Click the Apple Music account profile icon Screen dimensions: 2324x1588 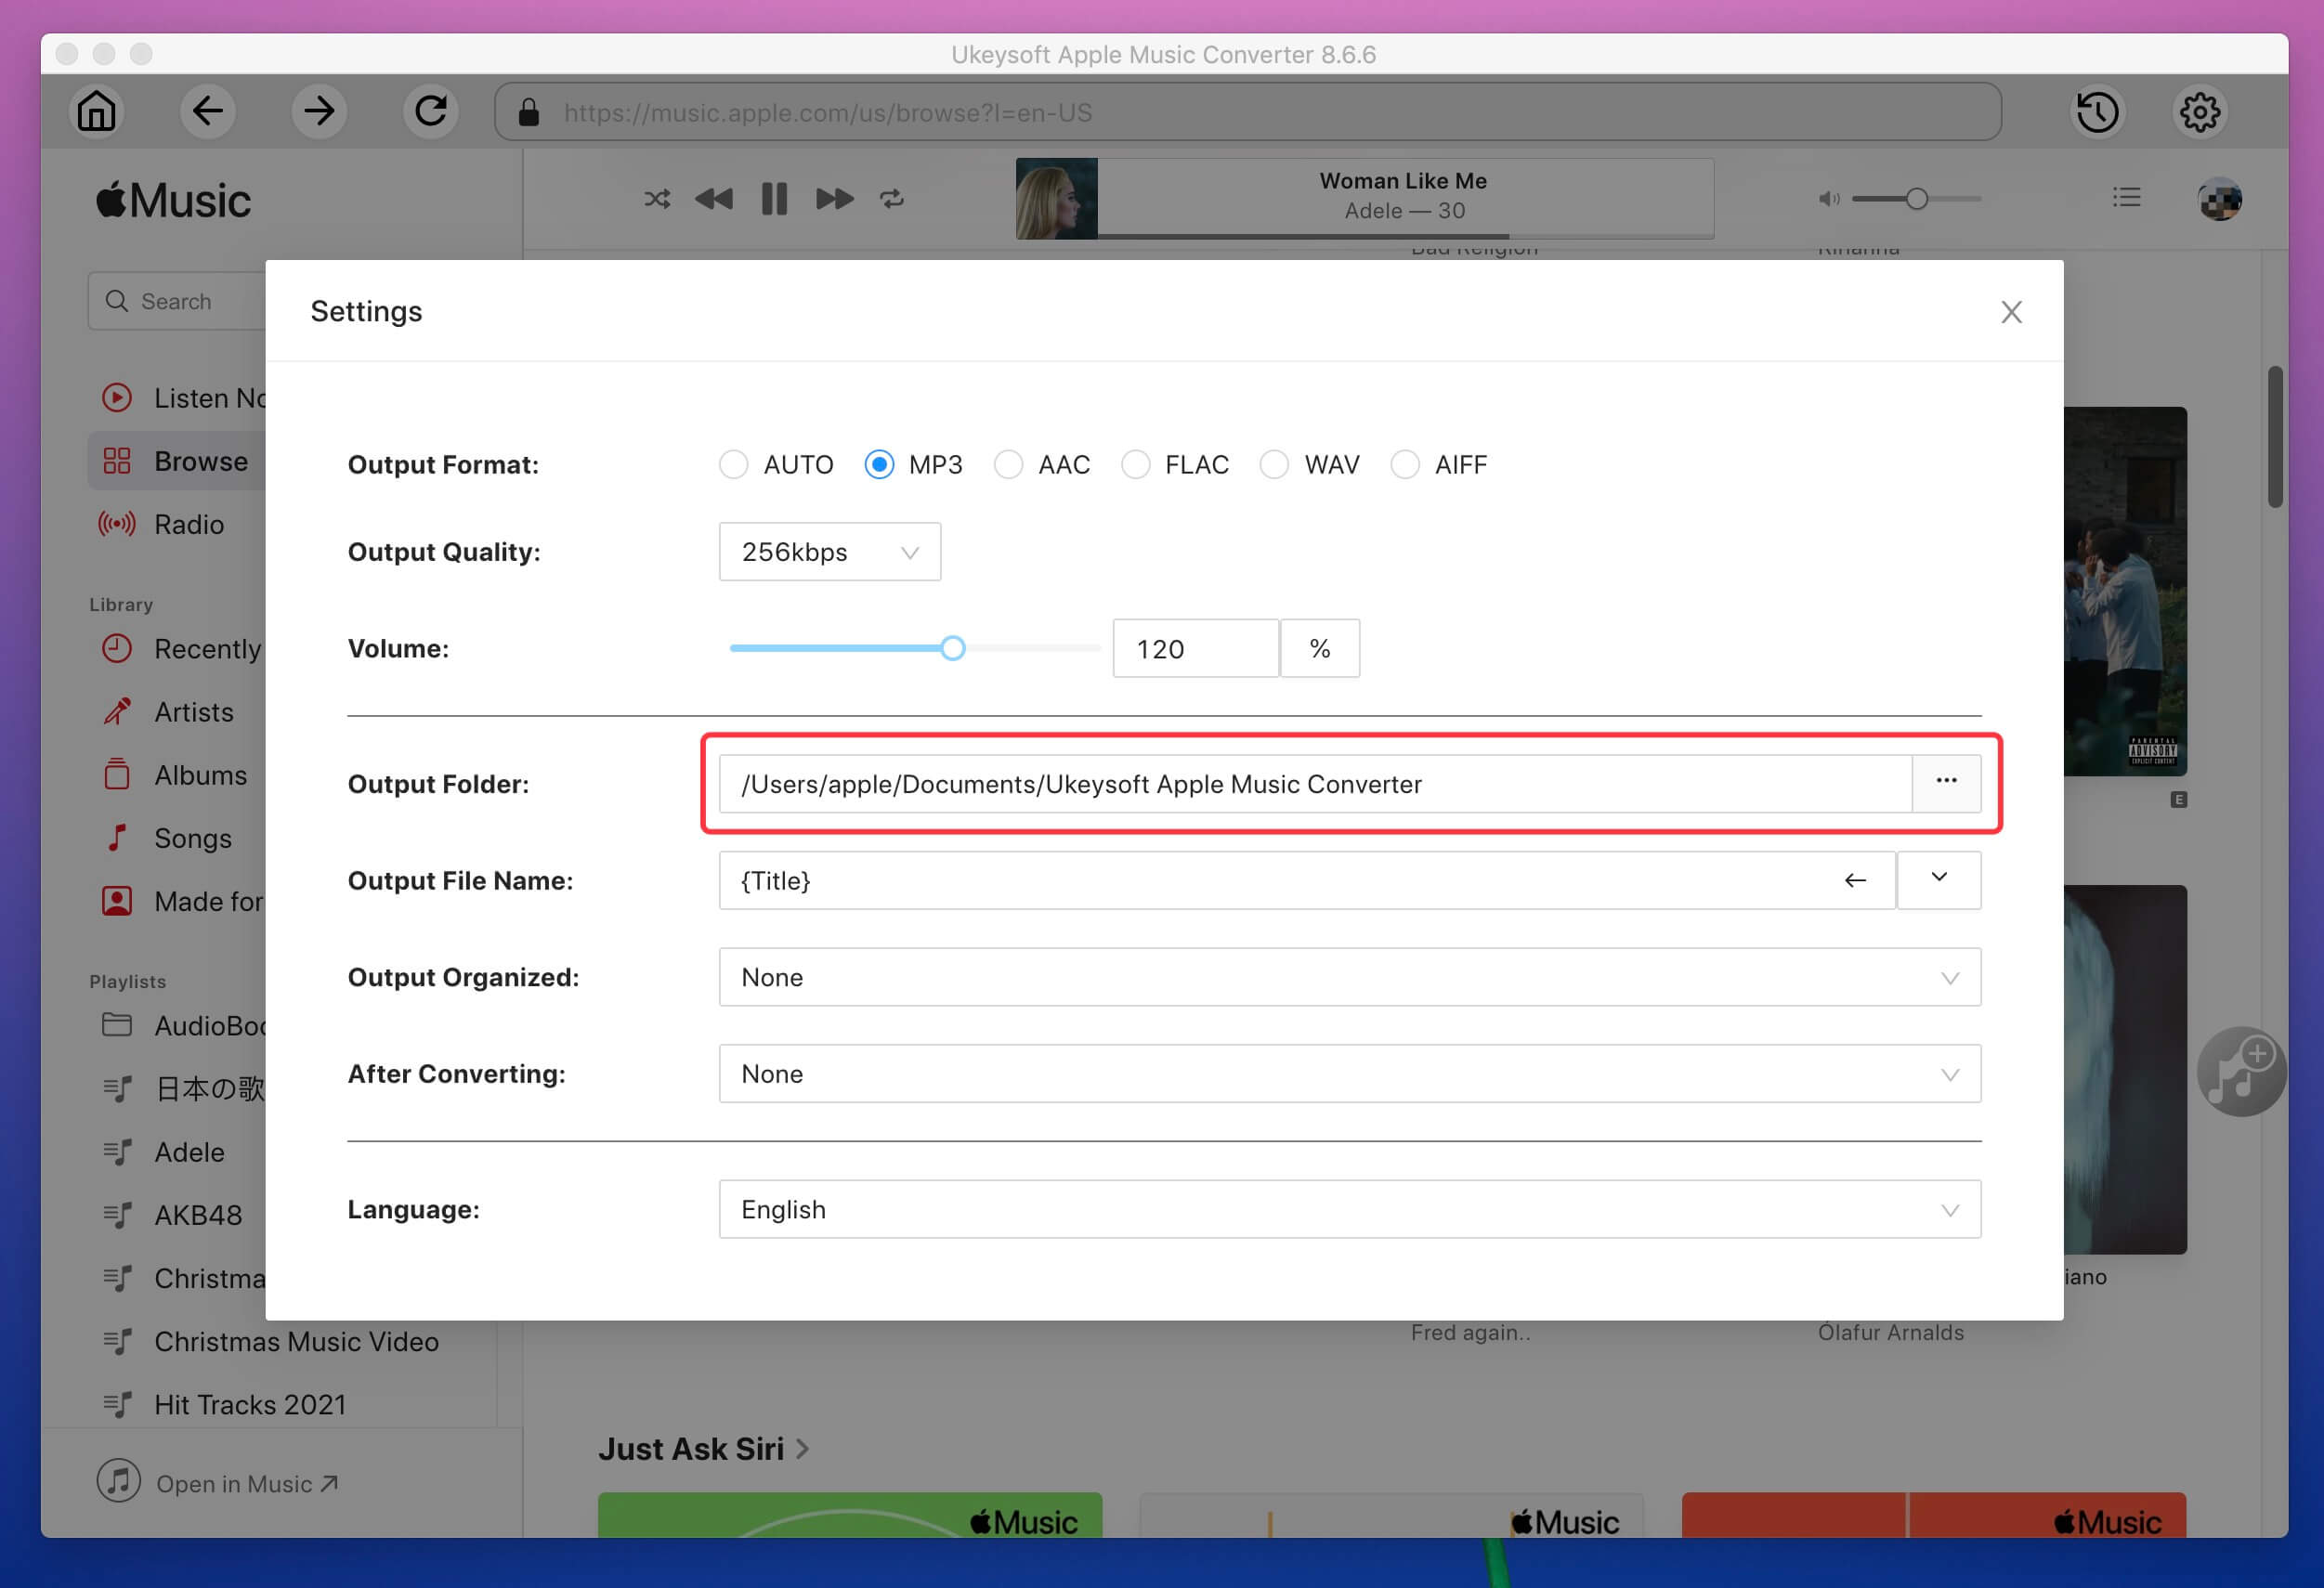point(2222,196)
